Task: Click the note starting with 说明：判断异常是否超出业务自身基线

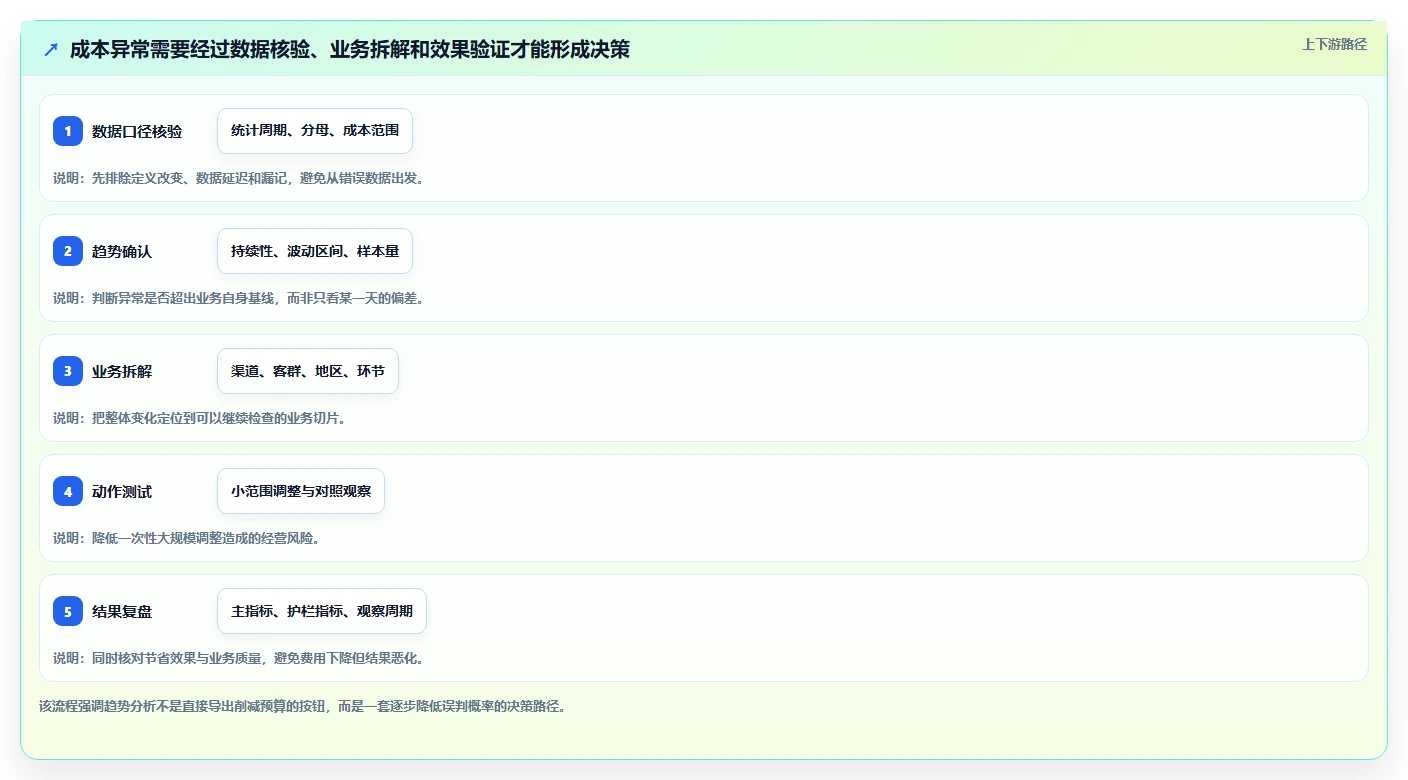Action: pos(239,298)
